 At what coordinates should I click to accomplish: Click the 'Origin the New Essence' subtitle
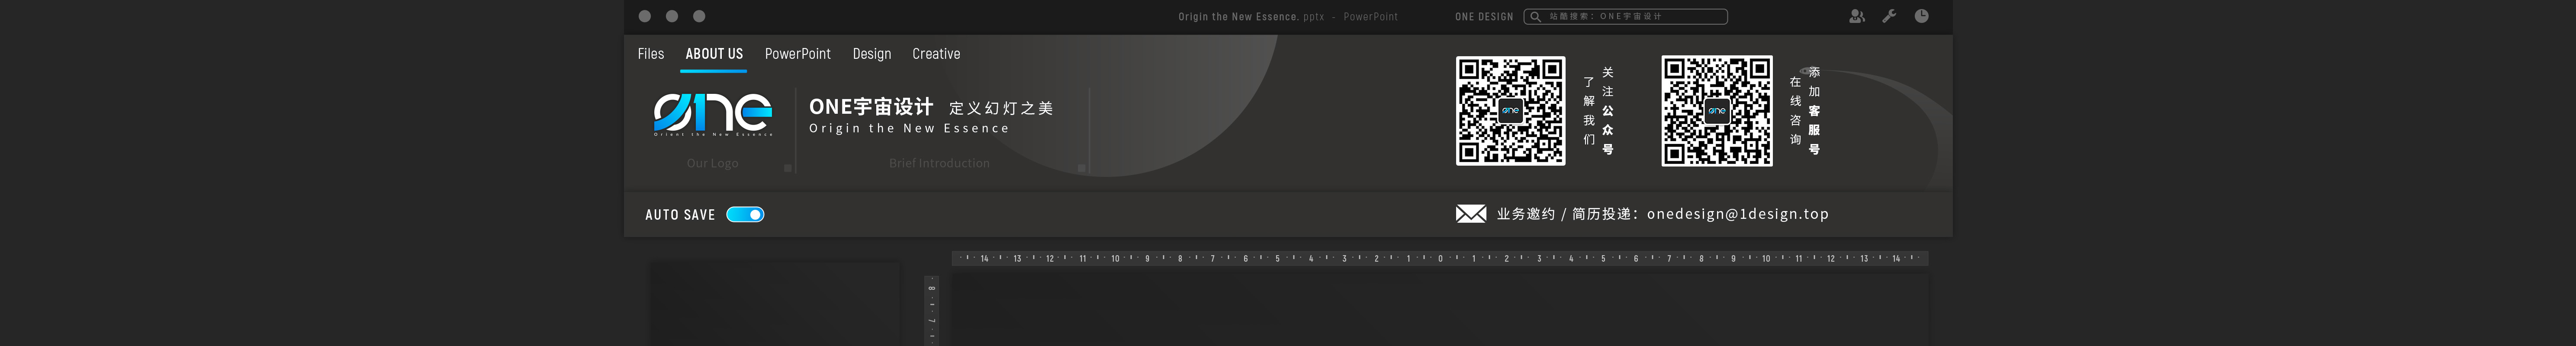pyautogui.click(x=909, y=129)
